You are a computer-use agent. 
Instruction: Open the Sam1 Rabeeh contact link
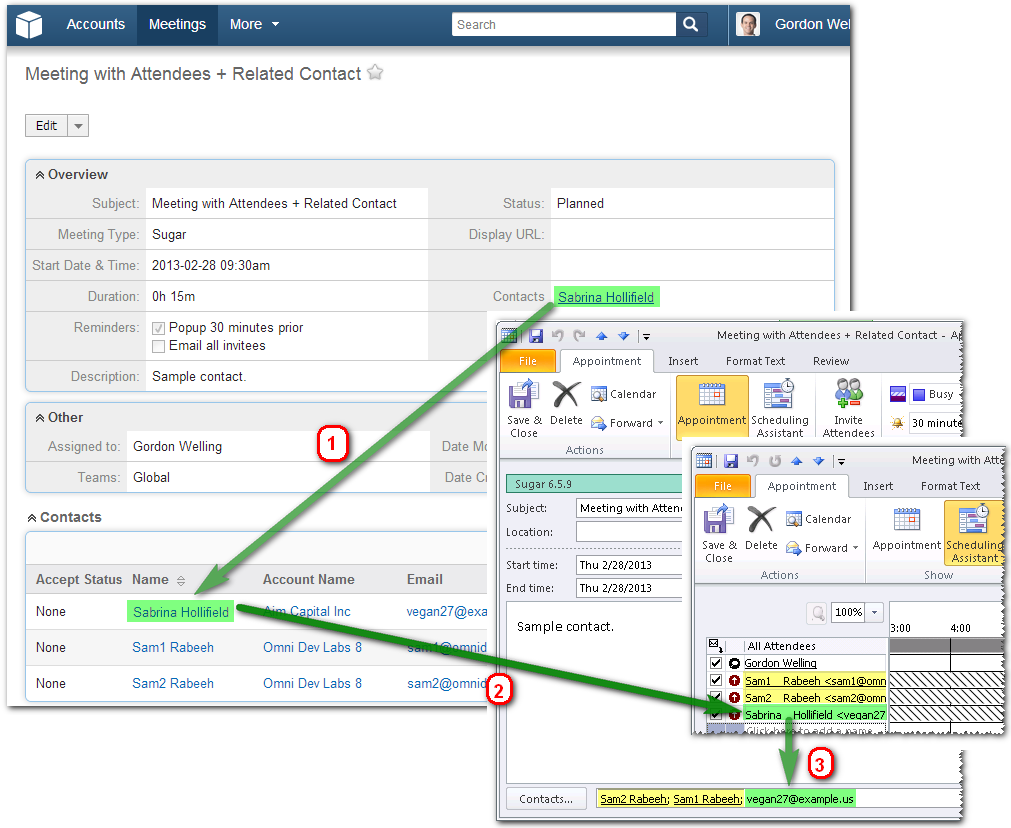(173, 647)
